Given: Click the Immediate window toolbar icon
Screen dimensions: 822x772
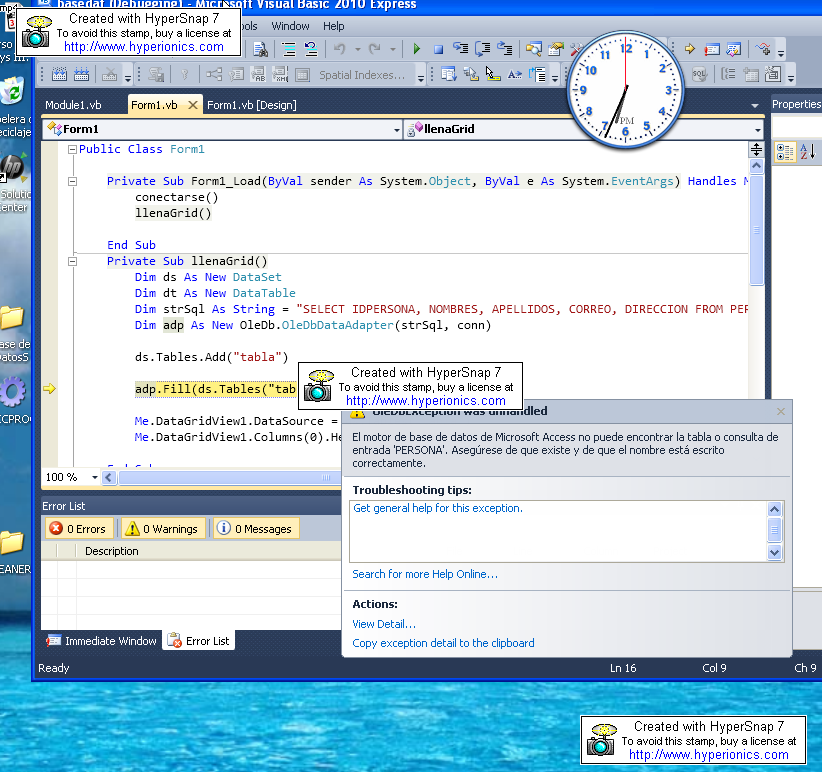Looking at the screenshot, I should (x=711, y=49).
